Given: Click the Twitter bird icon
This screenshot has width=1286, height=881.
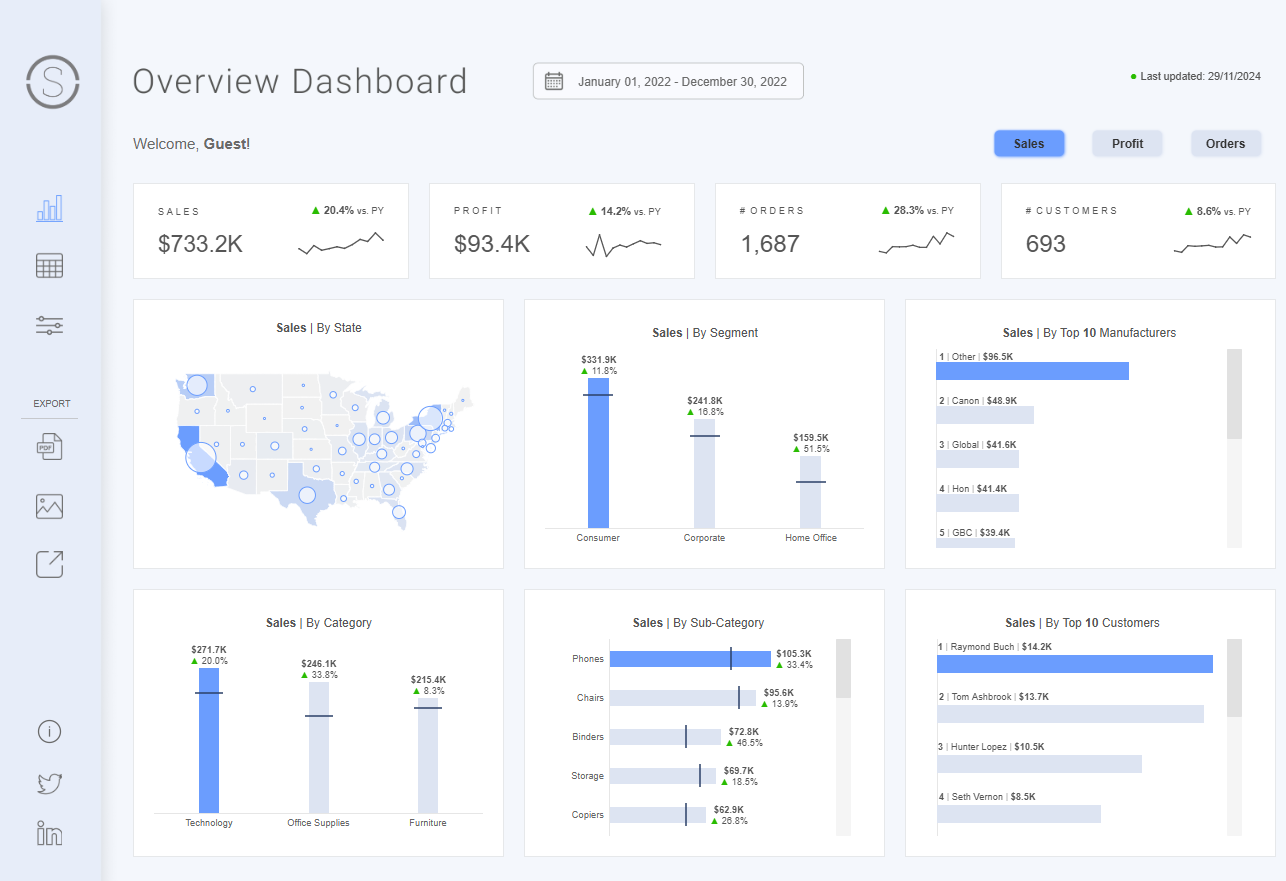Looking at the screenshot, I should (49, 783).
